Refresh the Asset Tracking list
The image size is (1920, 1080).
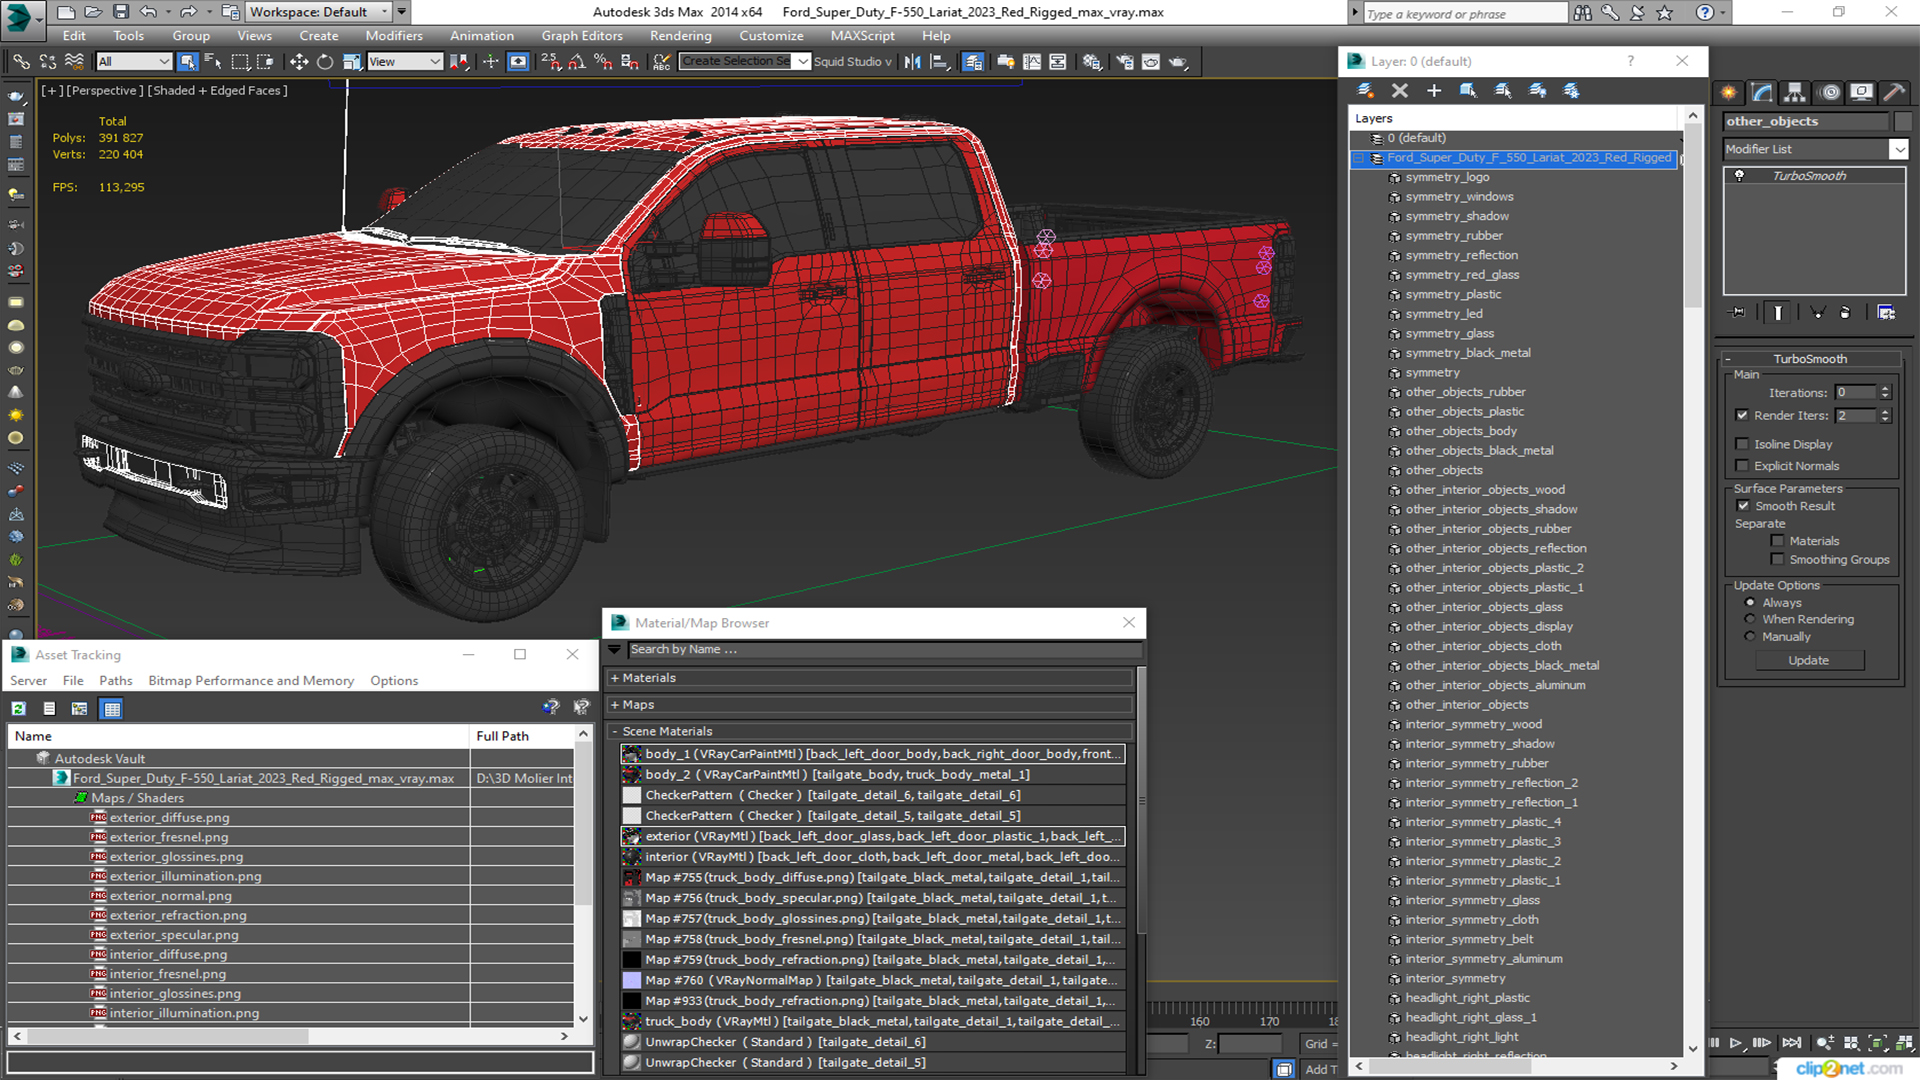click(18, 709)
